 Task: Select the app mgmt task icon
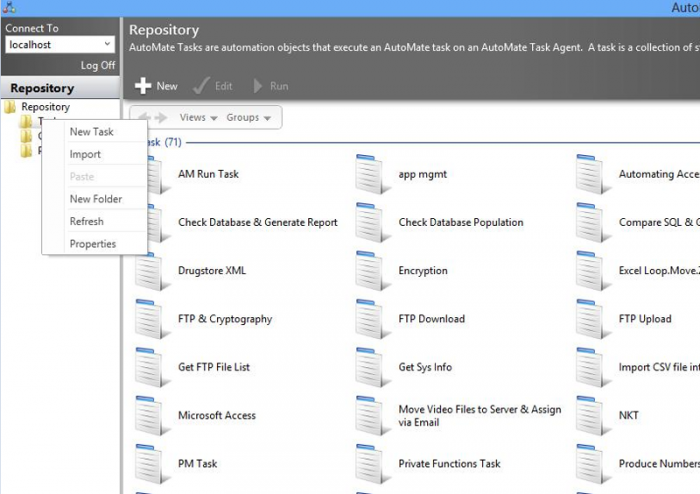coord(371,175)
